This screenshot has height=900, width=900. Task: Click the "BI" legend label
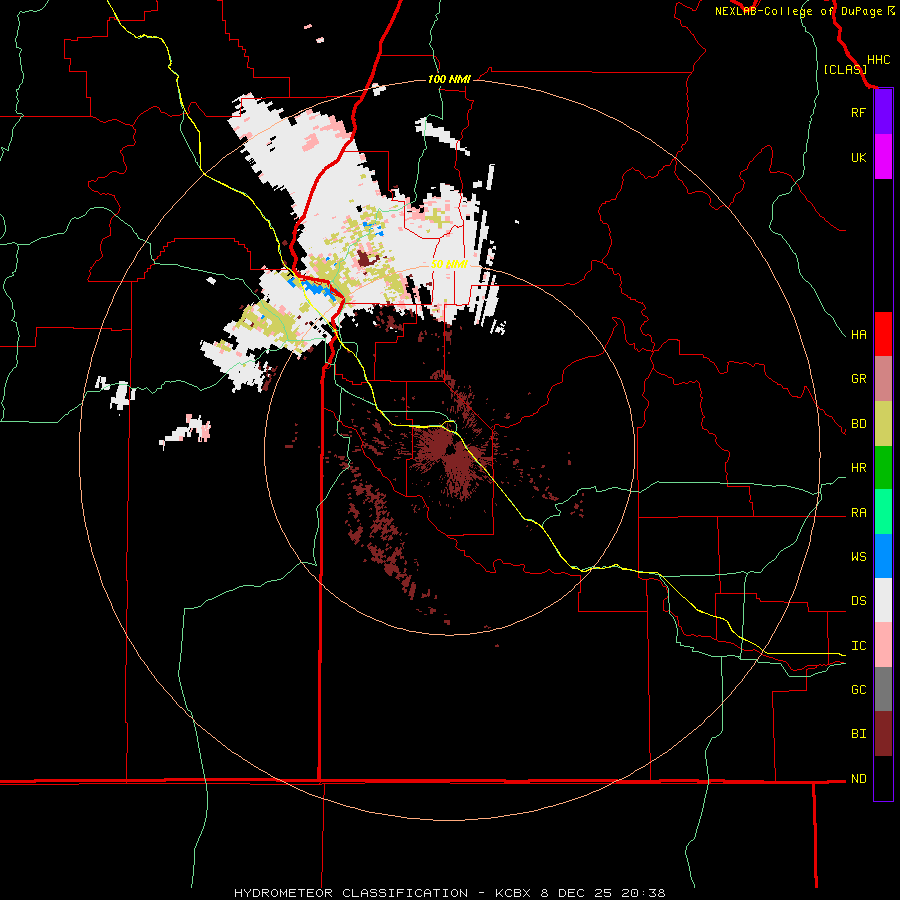(x=858, y=734)
